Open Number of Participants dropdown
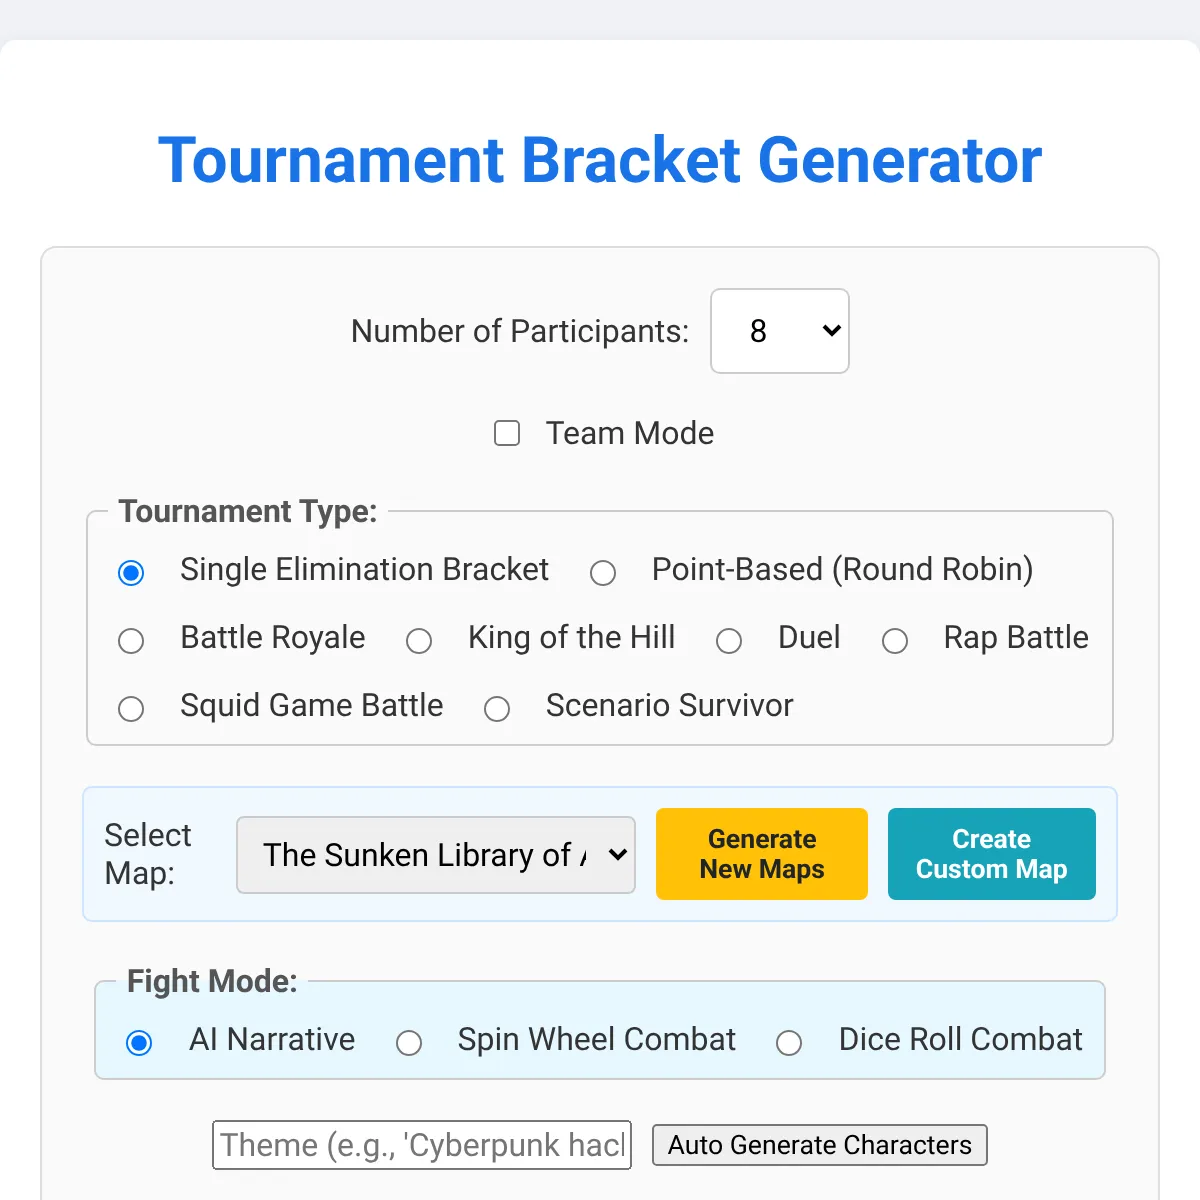 [x=780, y=331]
